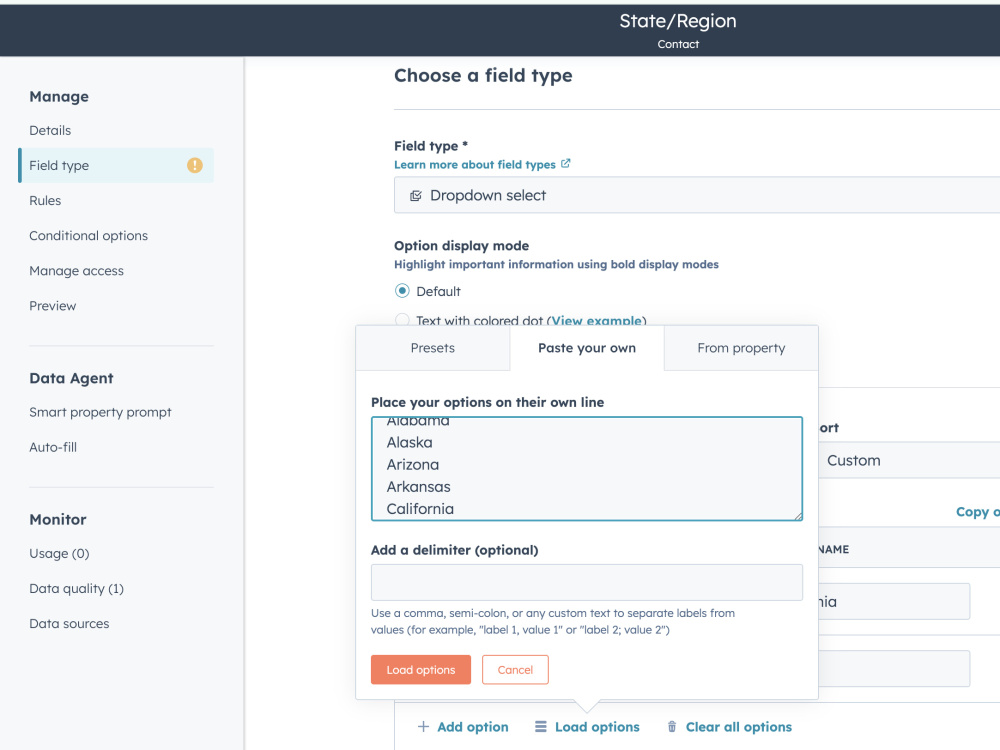Click Arizona line in options textarea
The height and width of the screenshot is (750, 1000).
(x=413, y=464)
